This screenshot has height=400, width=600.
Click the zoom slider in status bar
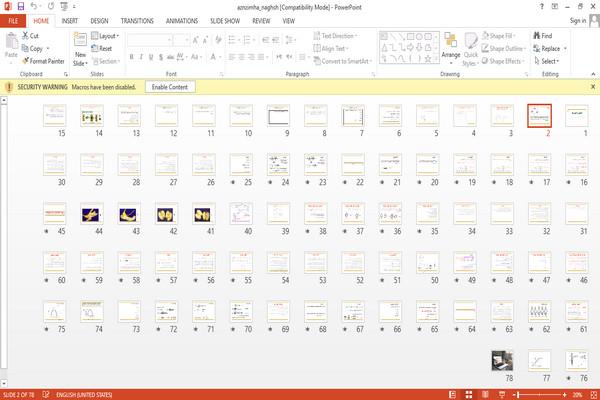coord(540,395)
